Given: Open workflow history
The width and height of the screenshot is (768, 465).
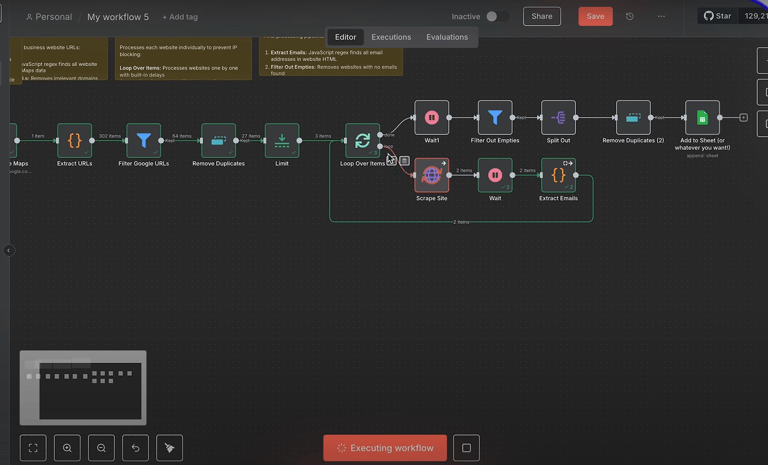Looking at the screenshot, I should (630, 16).
